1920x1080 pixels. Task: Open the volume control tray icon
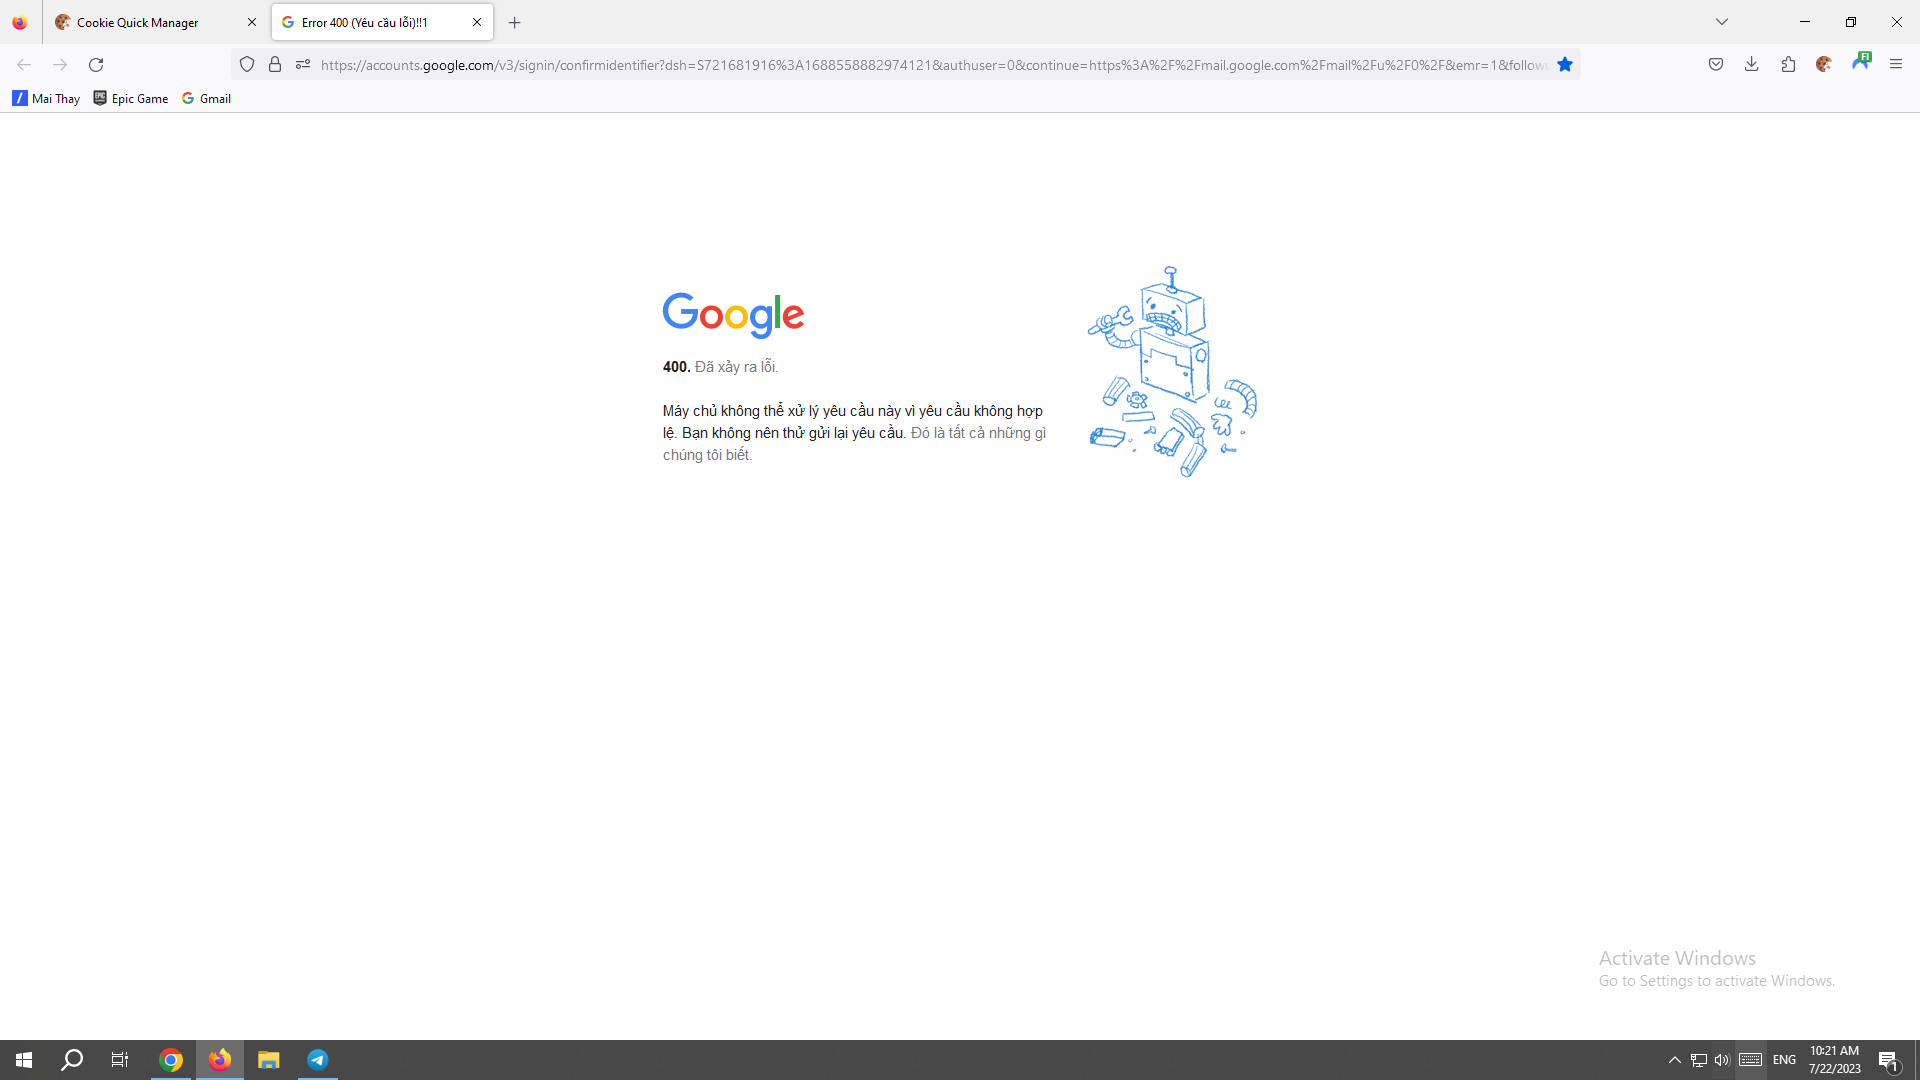[1722, 1060]
